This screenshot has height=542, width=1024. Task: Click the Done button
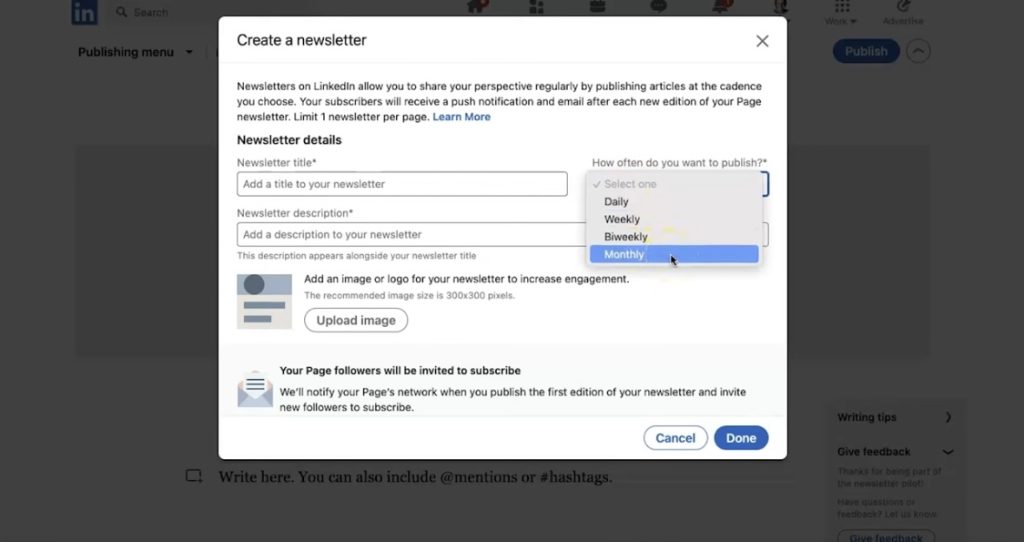(x=741, y=438)
